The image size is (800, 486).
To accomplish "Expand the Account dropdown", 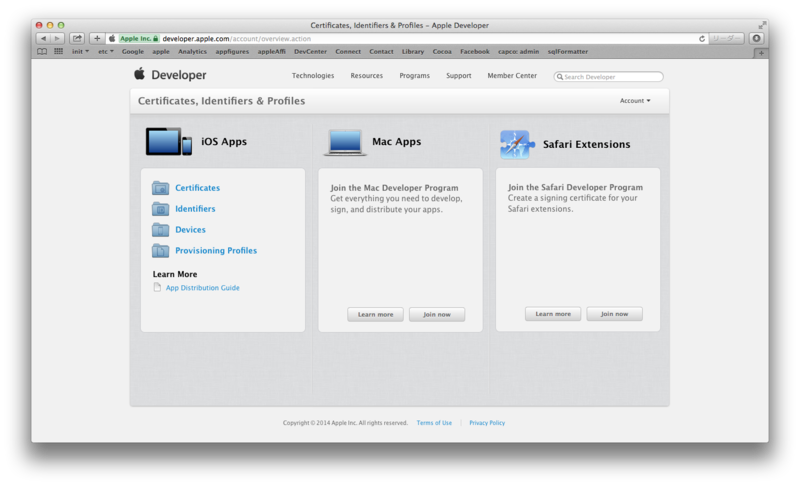I will click(x=635, y=101).
